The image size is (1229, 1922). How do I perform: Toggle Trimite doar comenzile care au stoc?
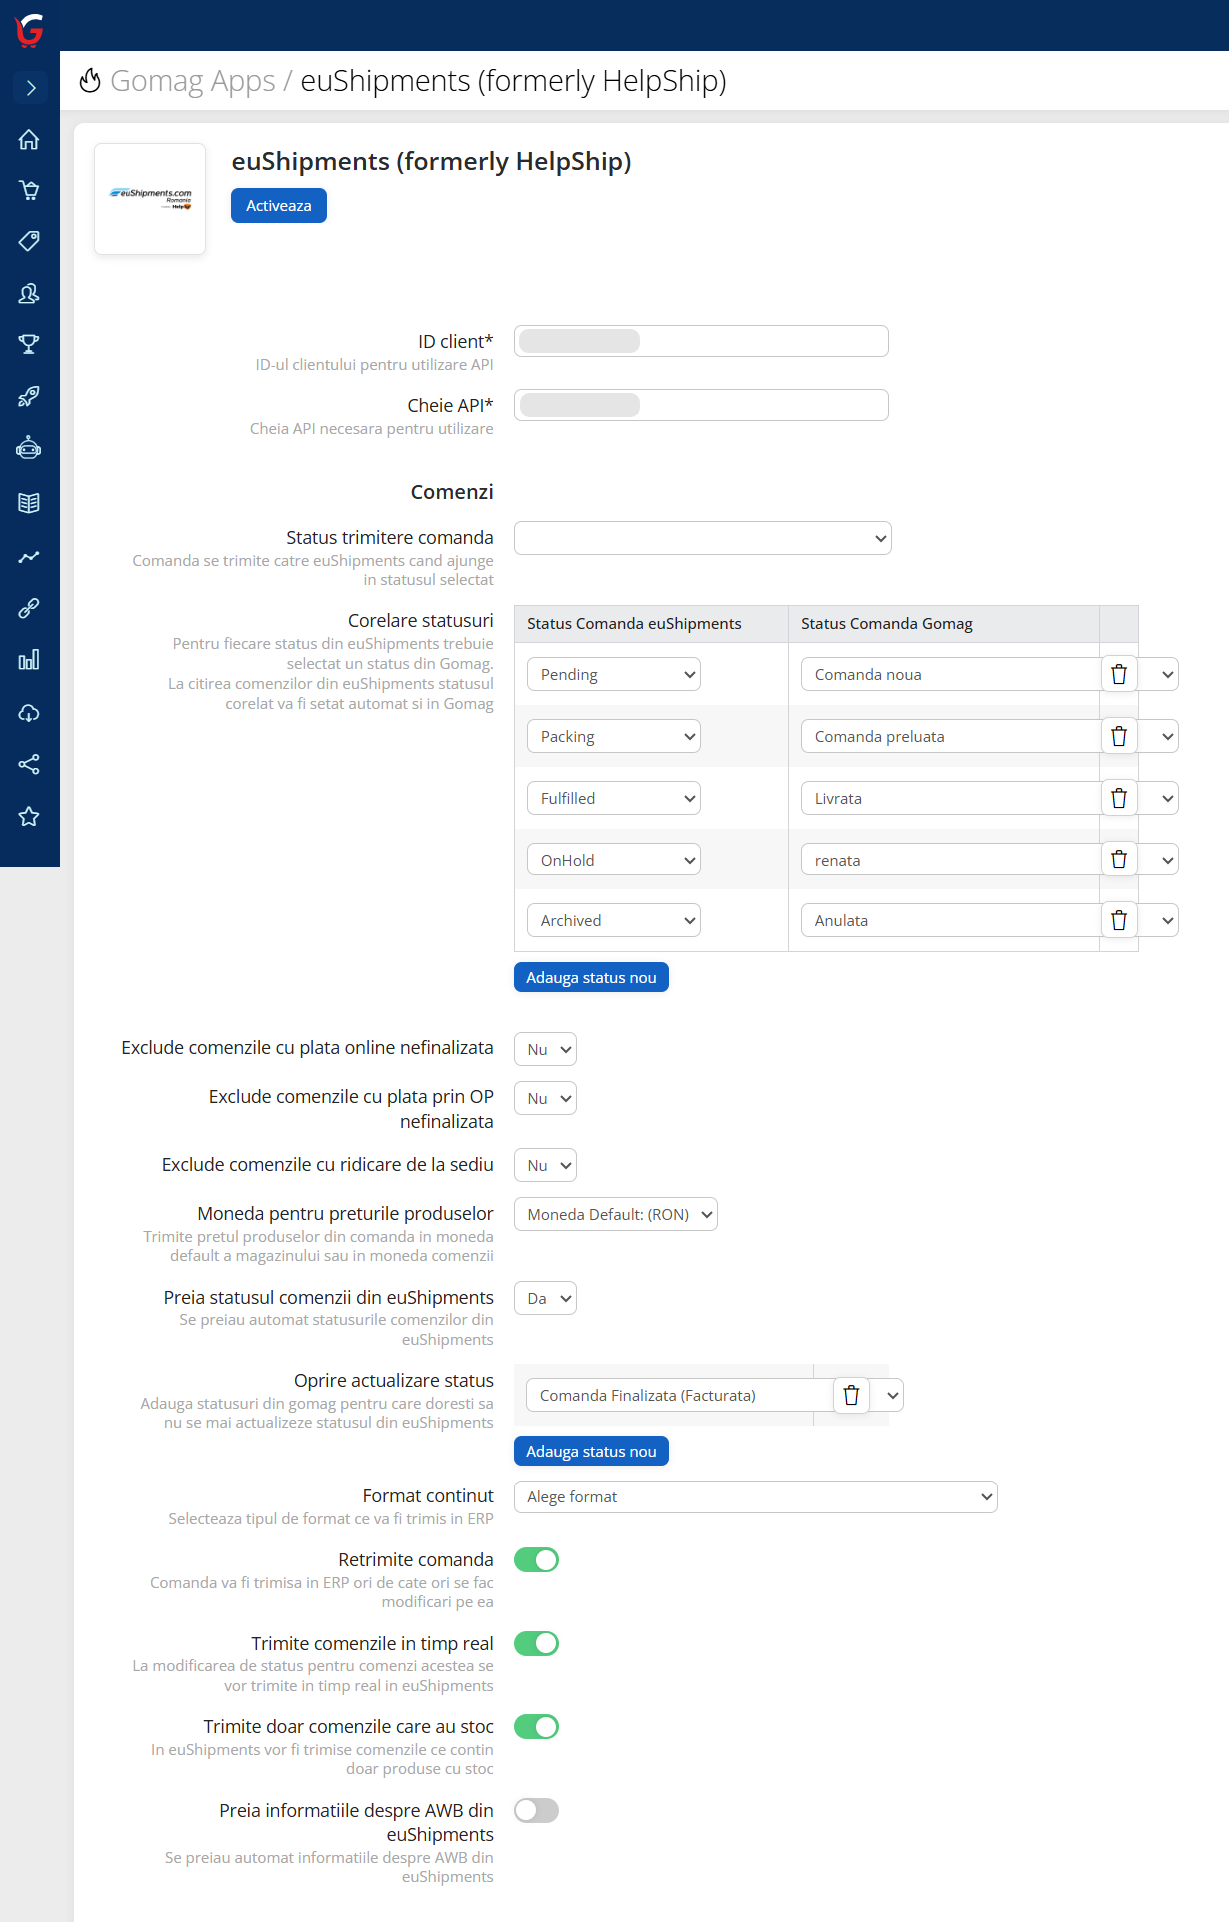click(x=536, y=1727)
